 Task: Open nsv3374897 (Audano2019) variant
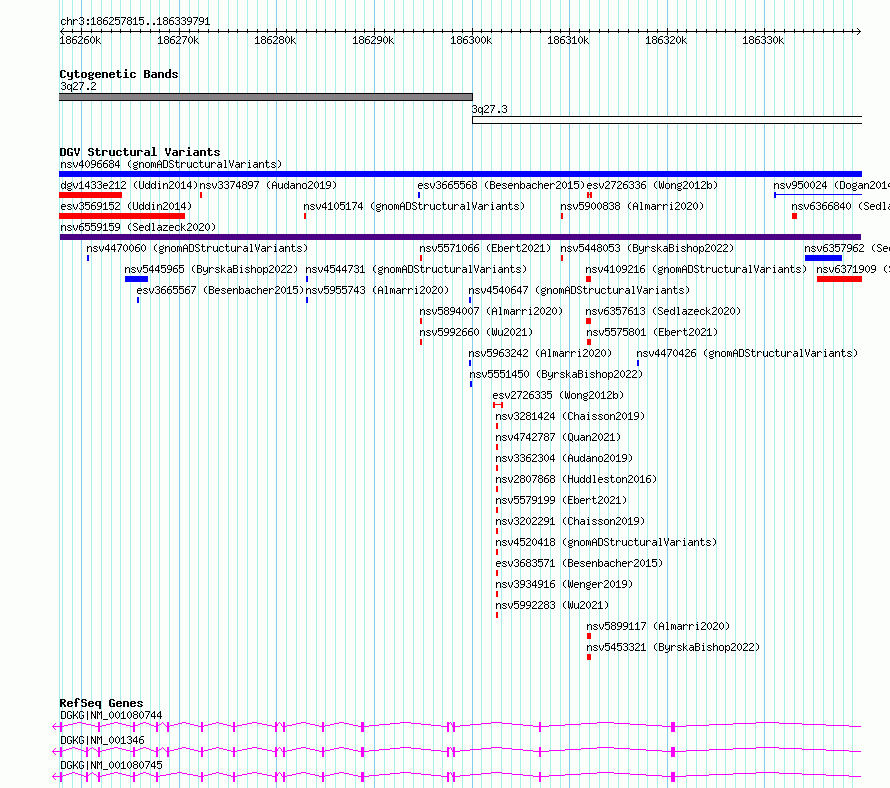[268, 186]
